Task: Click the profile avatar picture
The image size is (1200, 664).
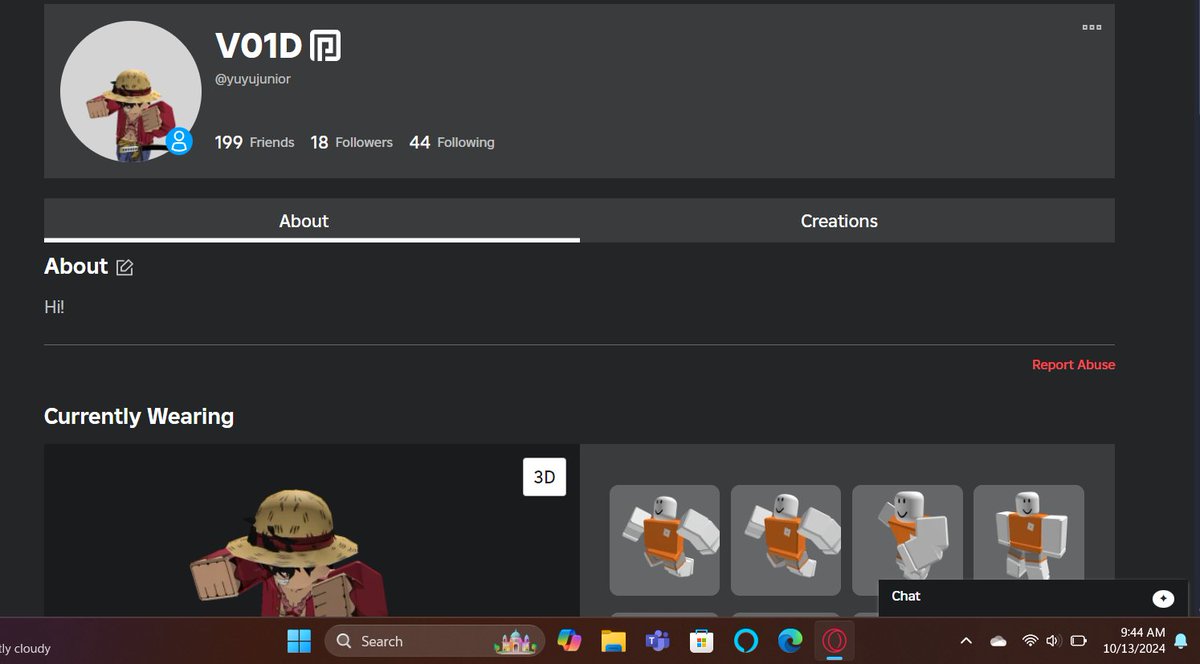Action: tap(130, 91)
